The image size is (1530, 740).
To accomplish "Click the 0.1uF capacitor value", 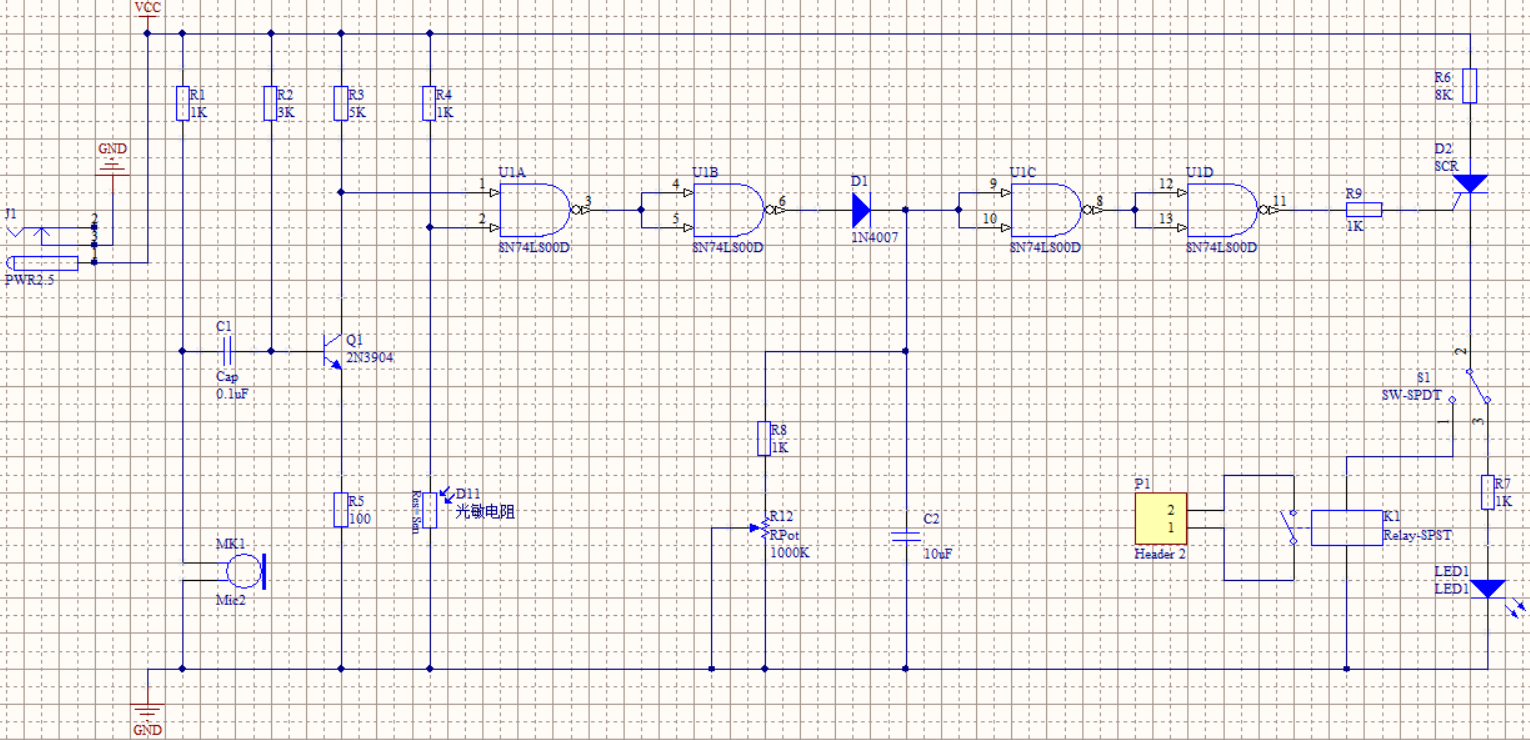I will (232, 394).
